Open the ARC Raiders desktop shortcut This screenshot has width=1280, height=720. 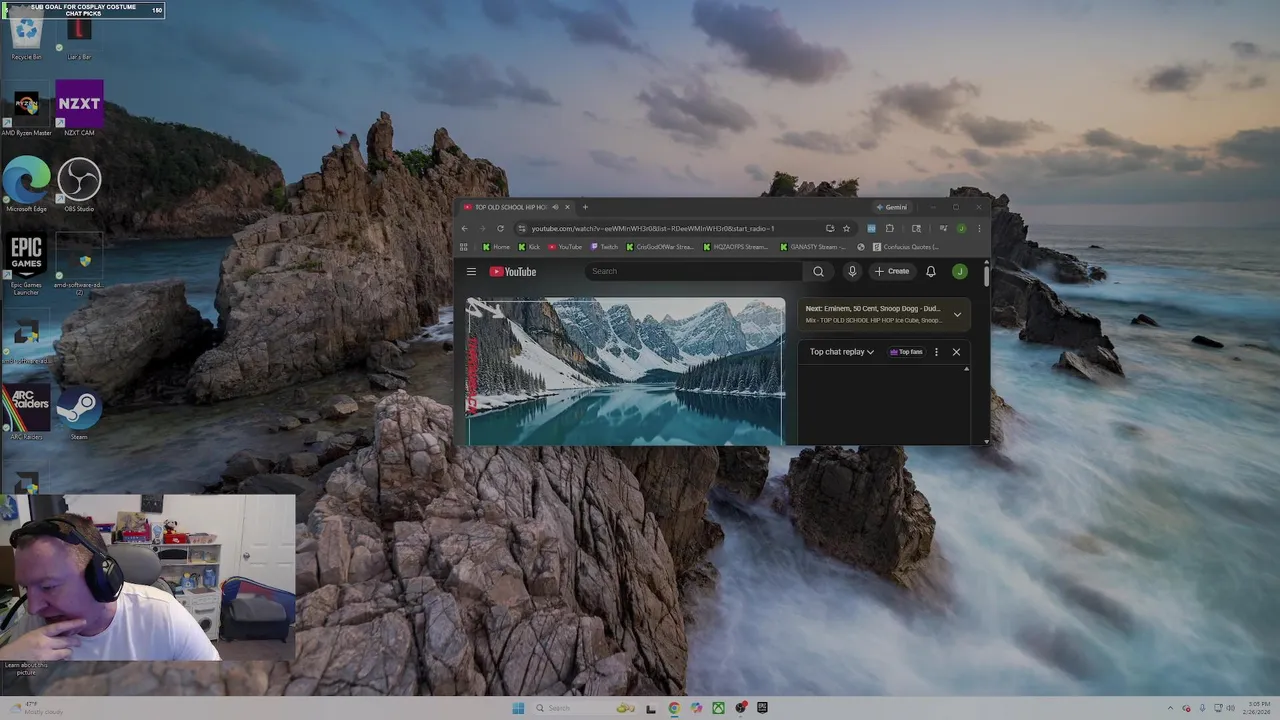(x=26, y=412)
